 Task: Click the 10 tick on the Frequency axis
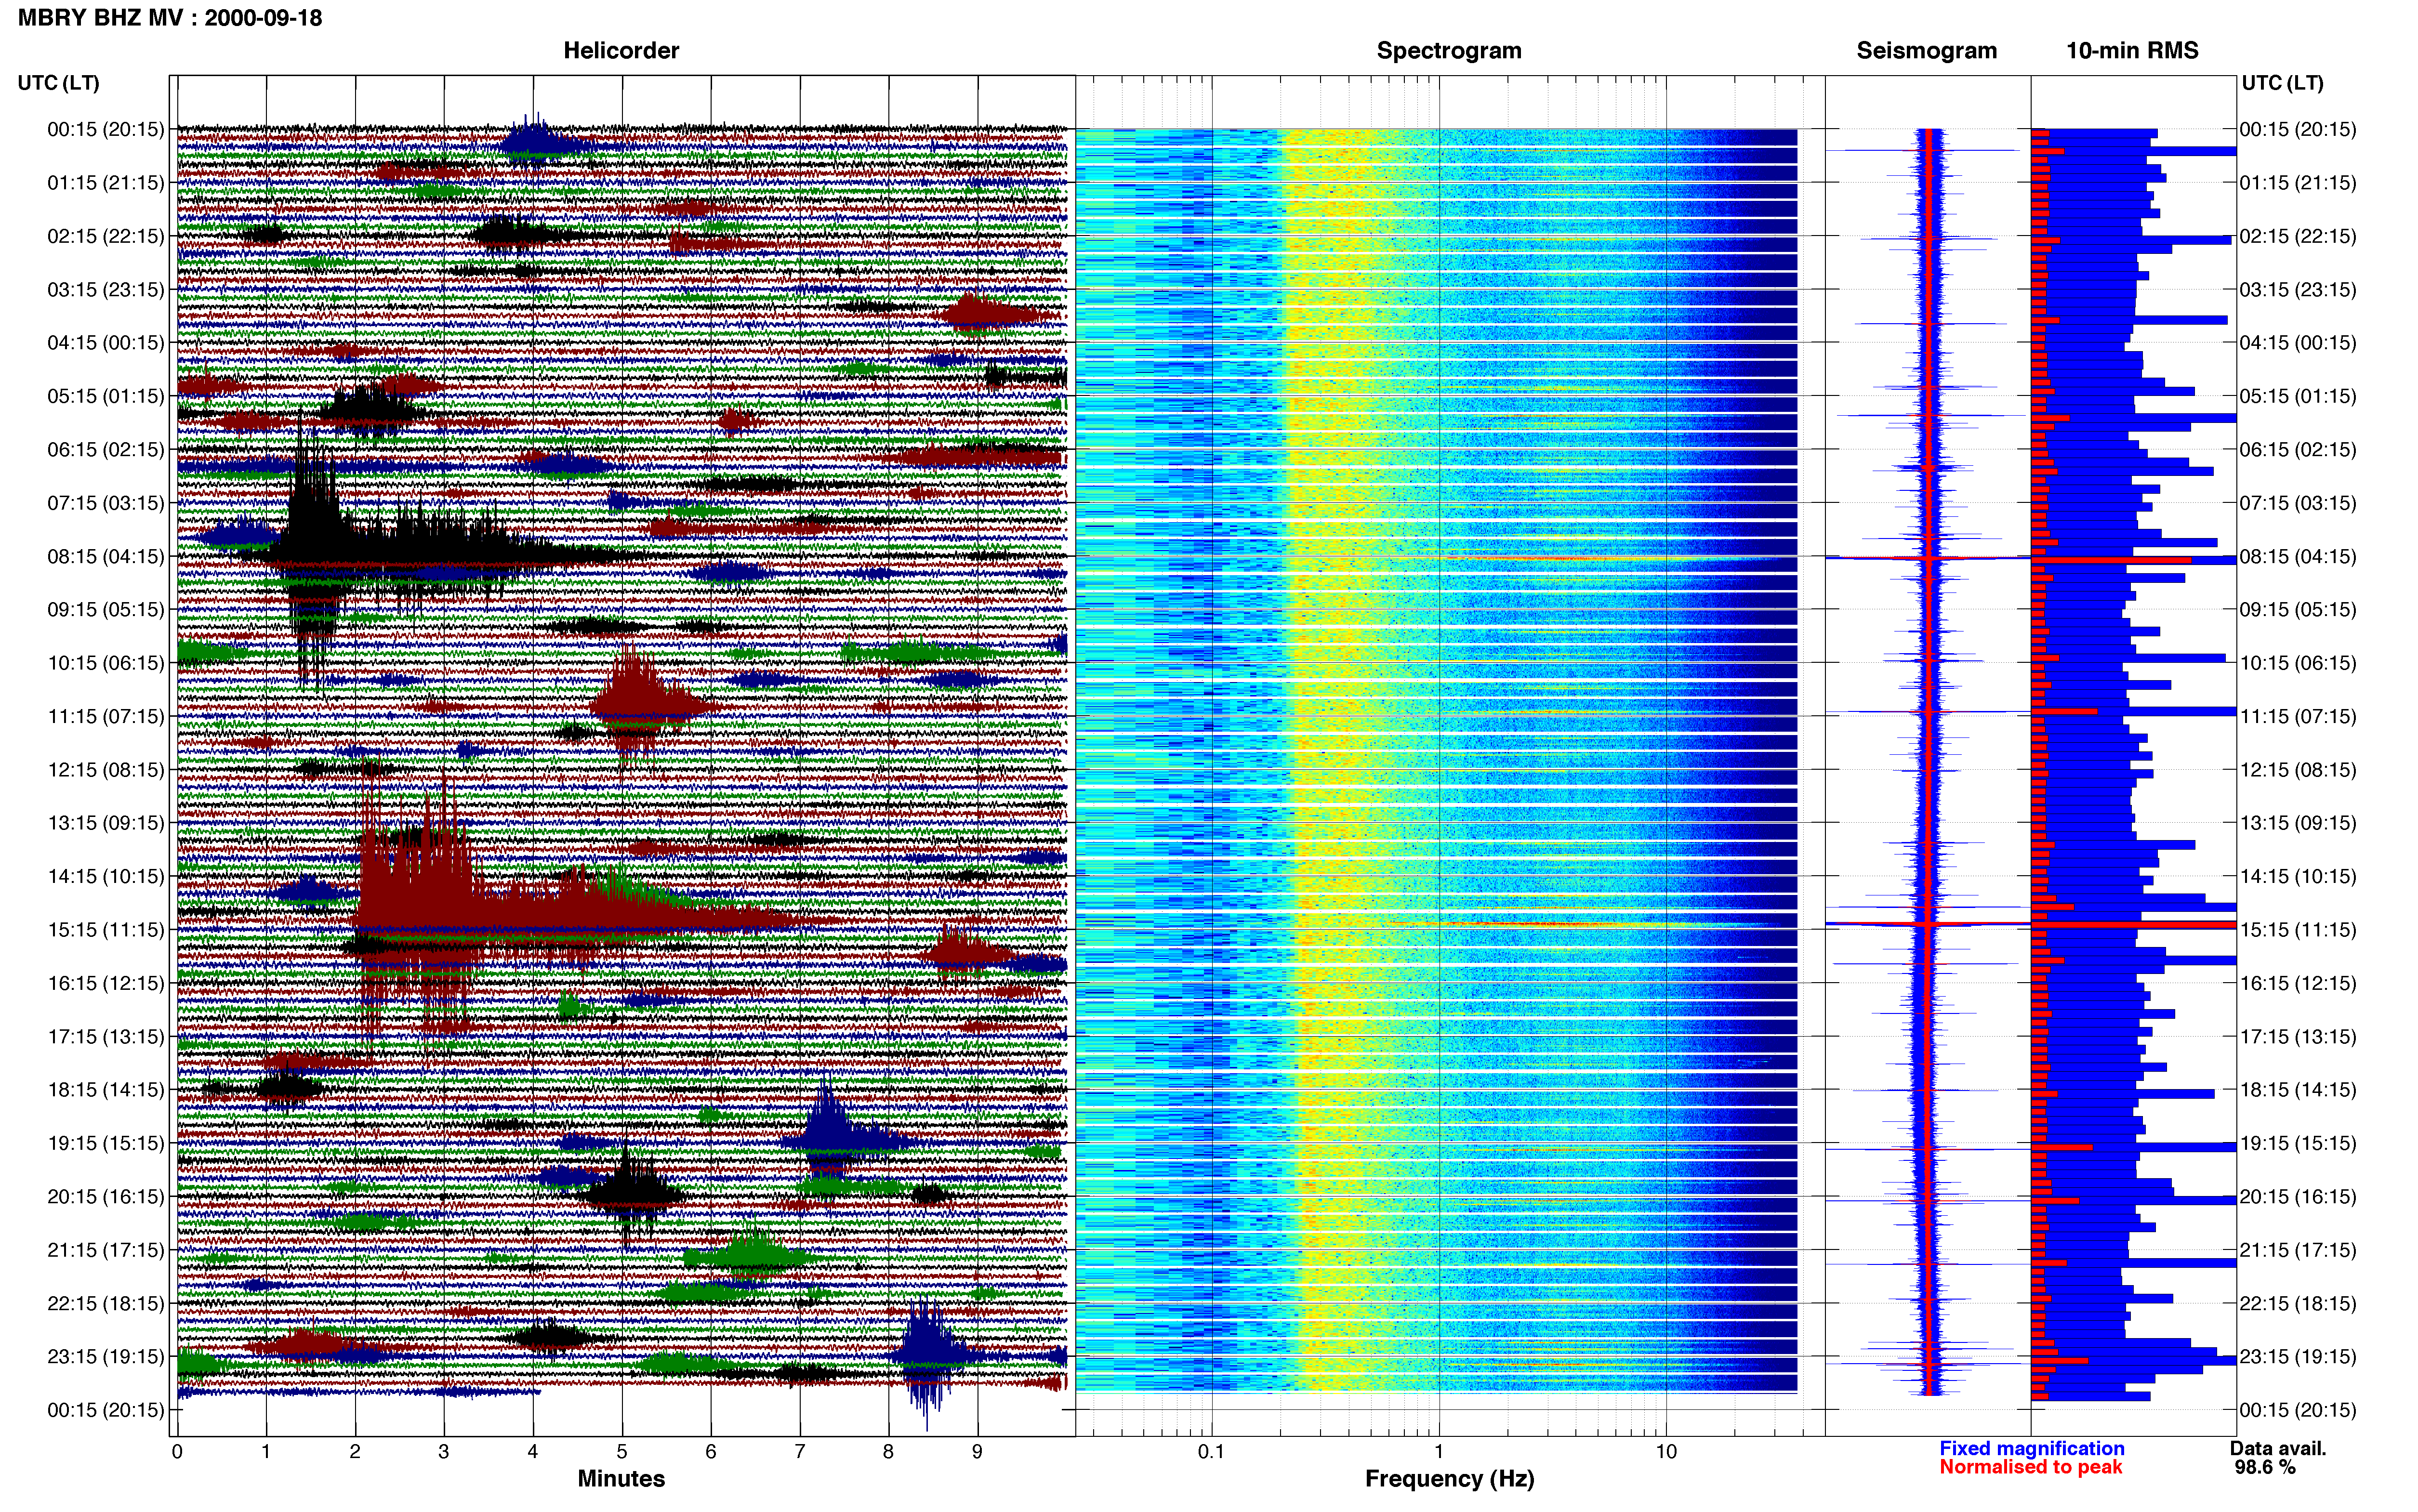point(1666,1451)
